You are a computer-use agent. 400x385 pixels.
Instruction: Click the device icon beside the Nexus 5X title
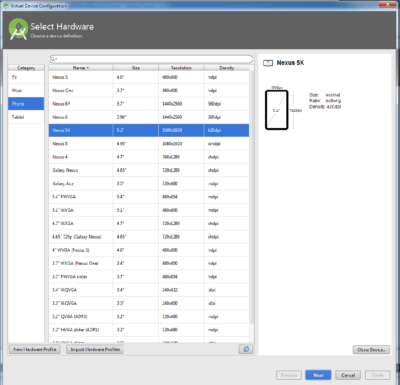coord(268,63)
